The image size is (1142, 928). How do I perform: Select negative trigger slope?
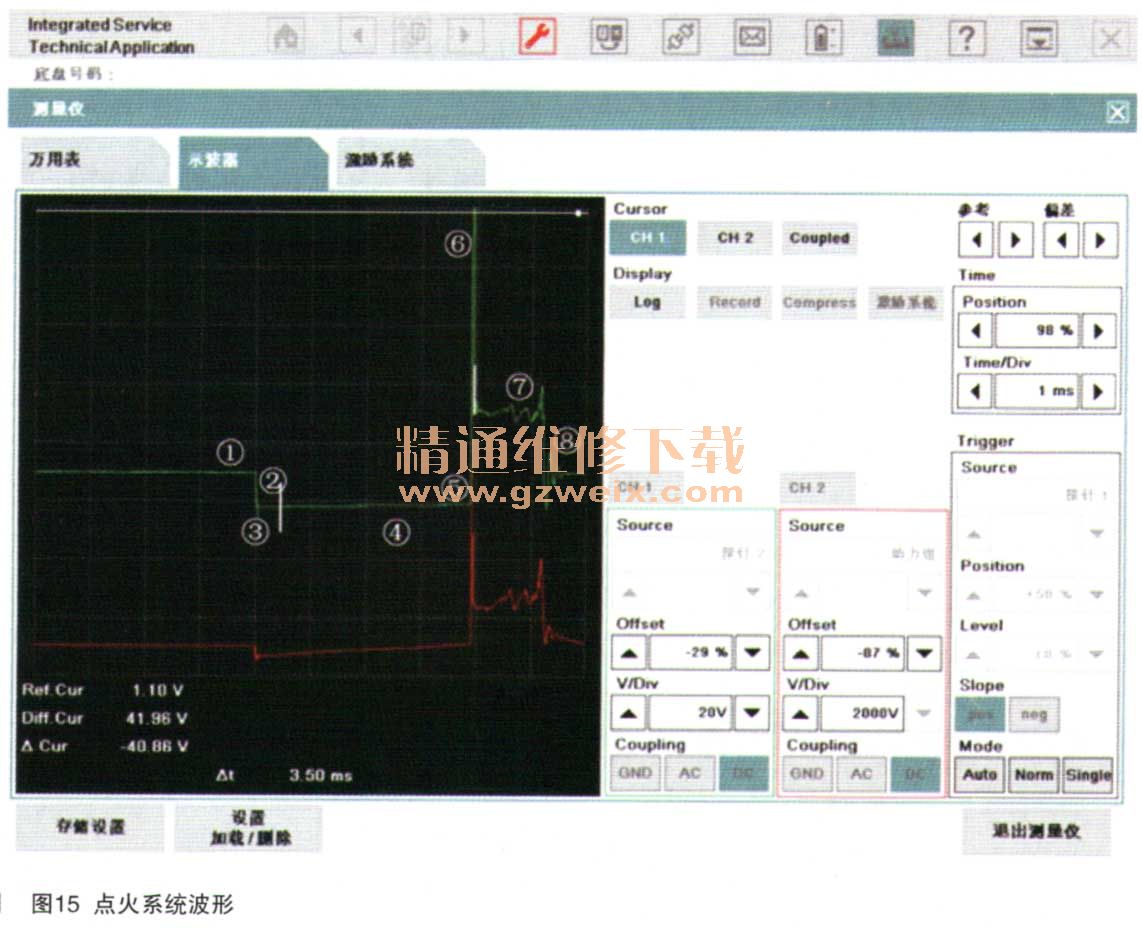click(x=1034, y=715)
